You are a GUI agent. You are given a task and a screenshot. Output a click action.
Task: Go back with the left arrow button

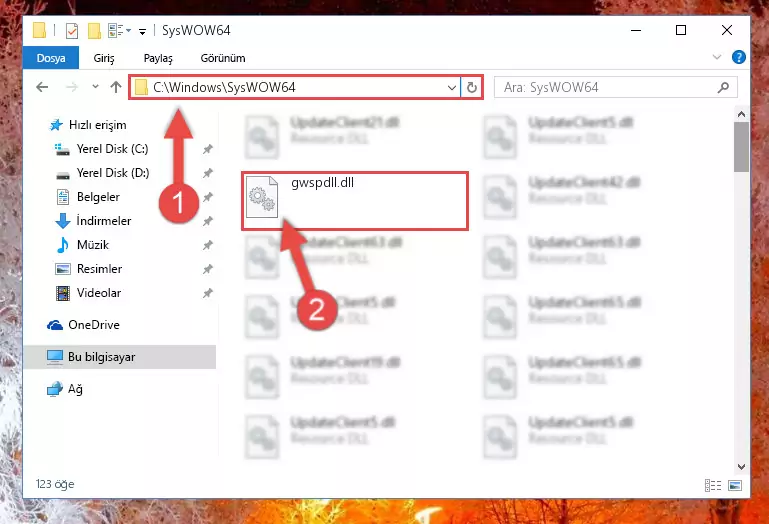click(x=42, y=87)
